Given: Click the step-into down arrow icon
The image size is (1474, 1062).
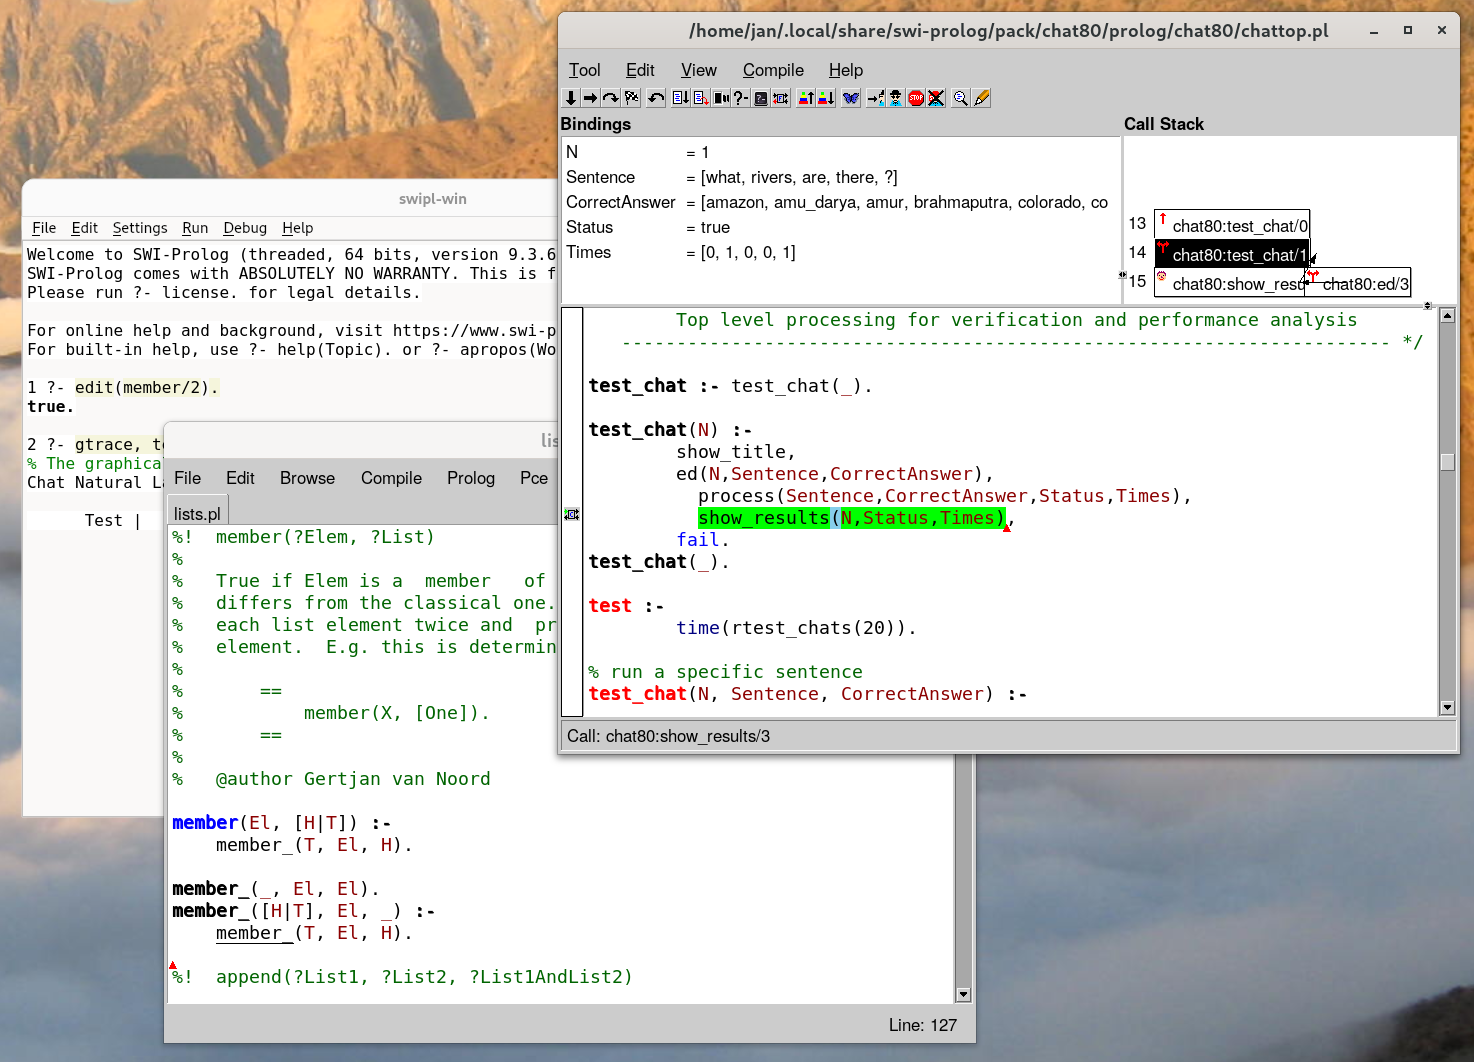Looking at the screenshot, I should [x=571, y=98].
